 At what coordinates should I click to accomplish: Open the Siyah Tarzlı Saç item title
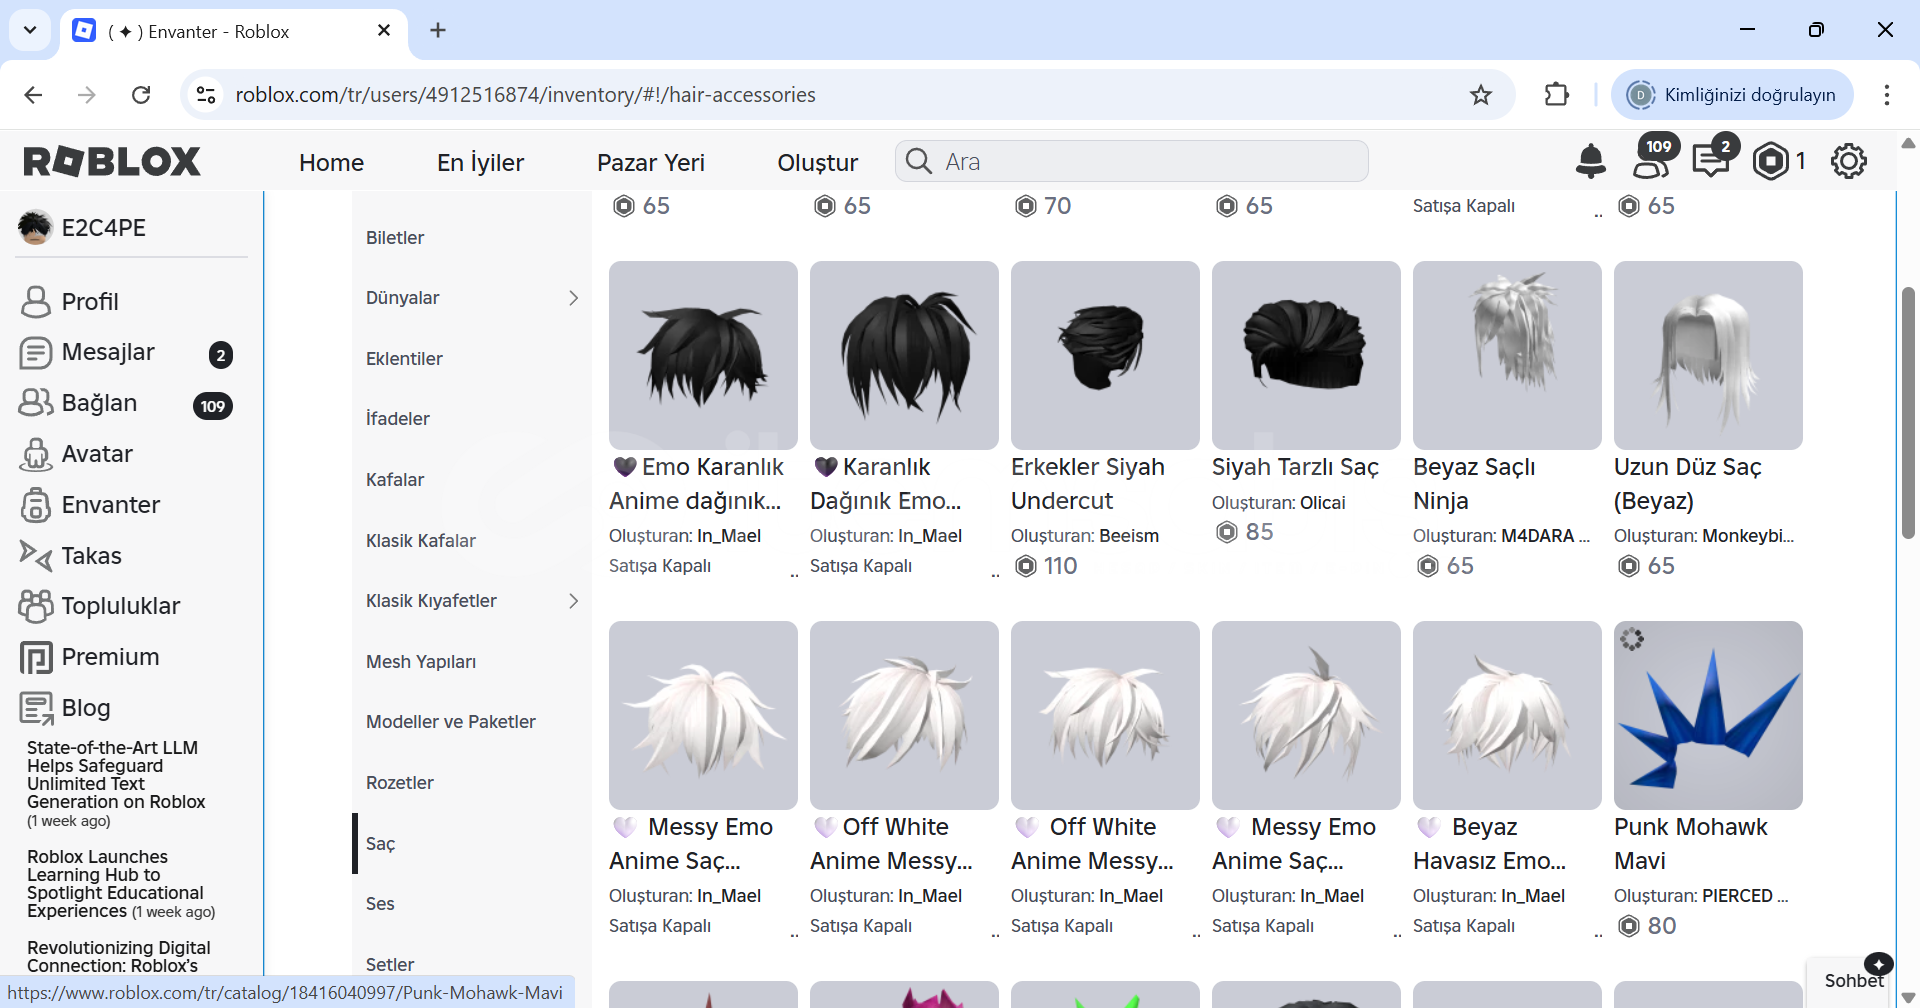click(x=1295, y=467)
